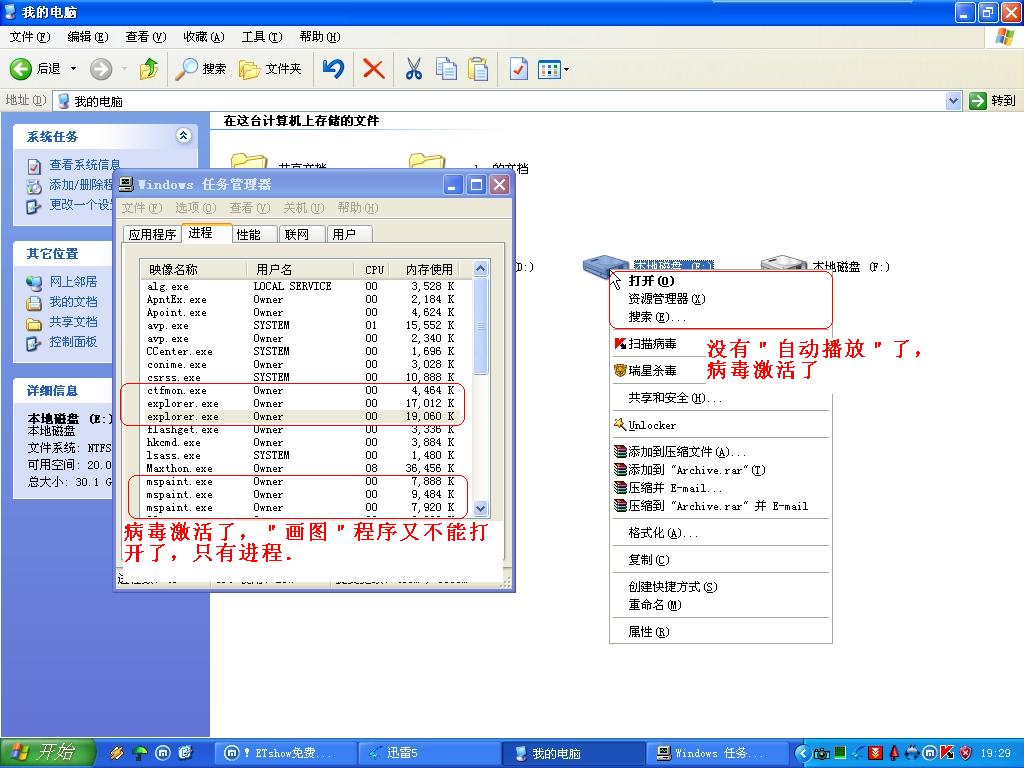Open the View (查看) menu in My Computer

point(145,37)
